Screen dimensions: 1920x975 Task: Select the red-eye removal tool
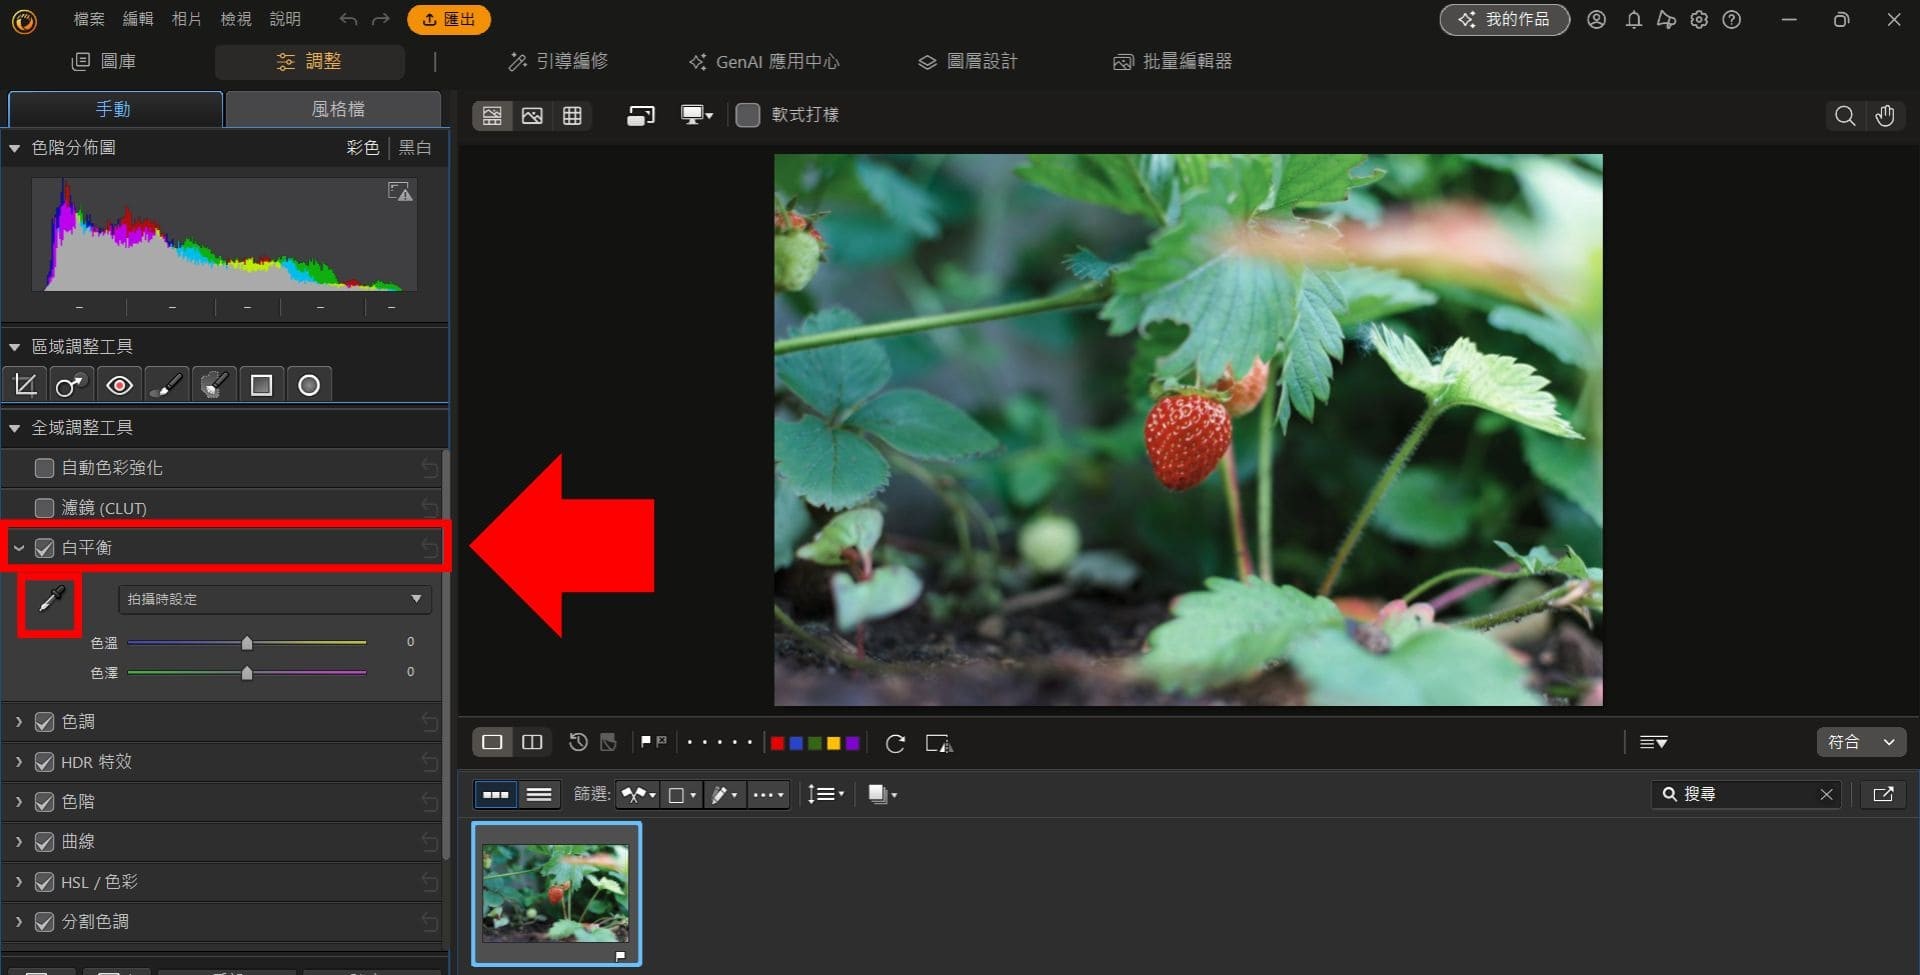[119, 385]
